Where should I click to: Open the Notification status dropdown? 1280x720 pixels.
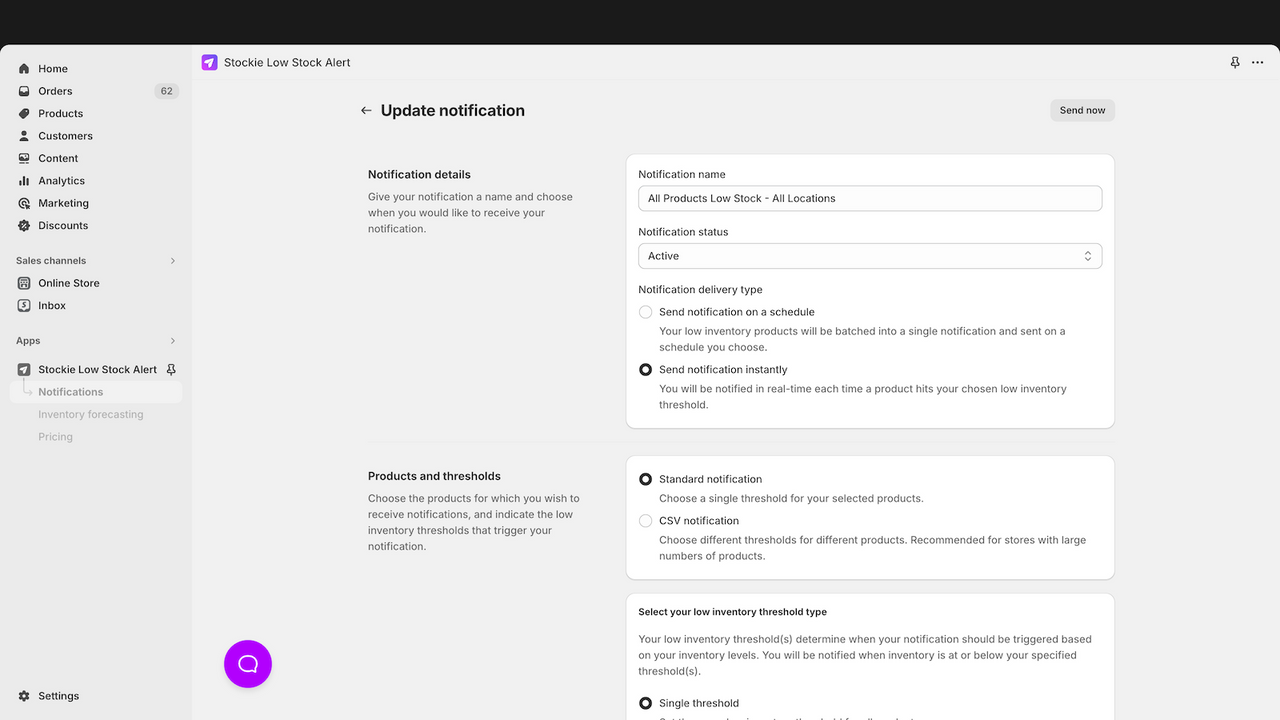pos(870,256)
